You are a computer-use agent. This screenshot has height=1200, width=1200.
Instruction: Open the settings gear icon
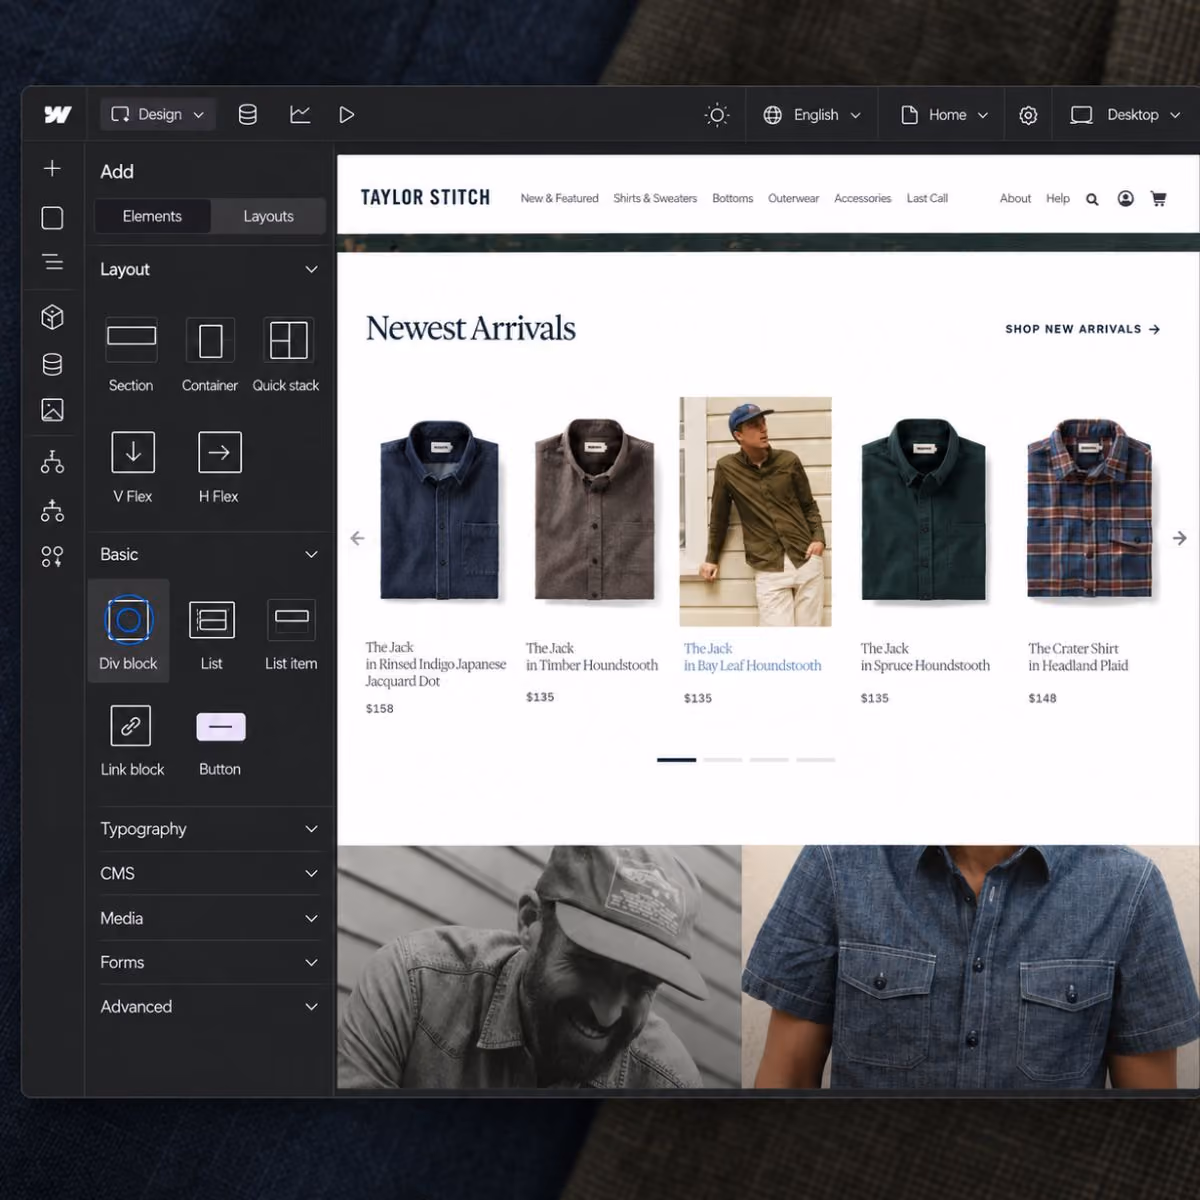(x=1028, y=115)
